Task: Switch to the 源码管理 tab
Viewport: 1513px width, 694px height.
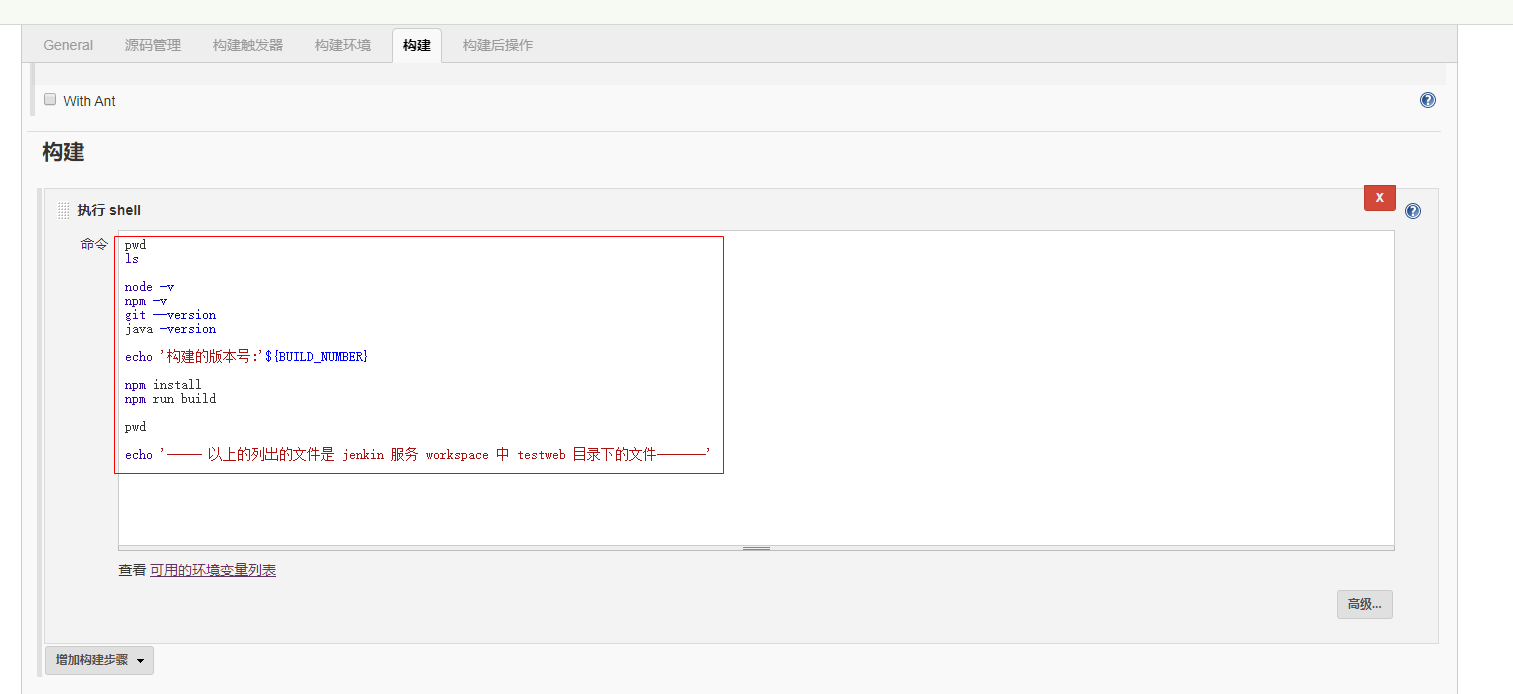Action: (153, 45)
